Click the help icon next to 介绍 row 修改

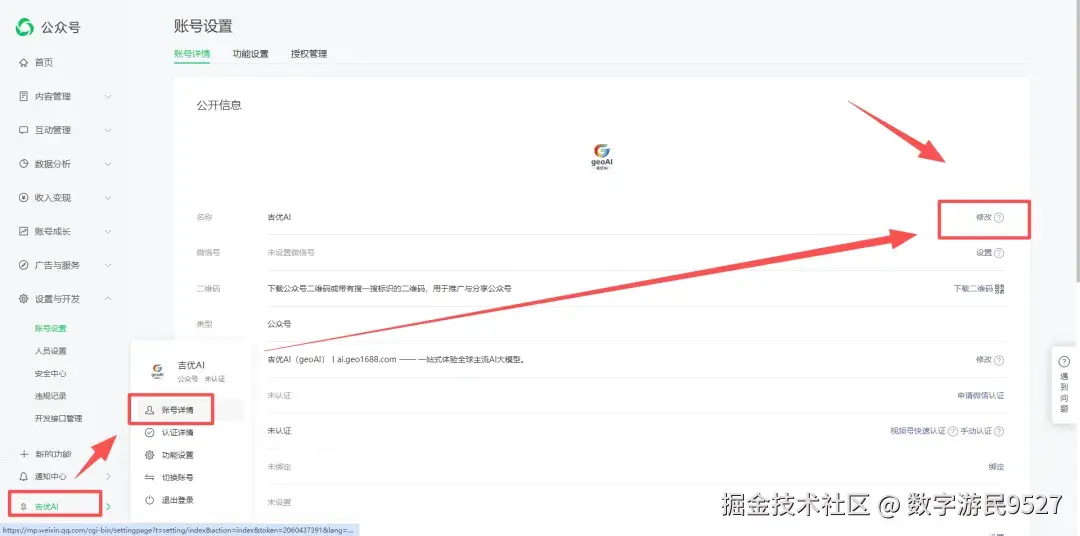pyautogui.click(x=999, y=360)
